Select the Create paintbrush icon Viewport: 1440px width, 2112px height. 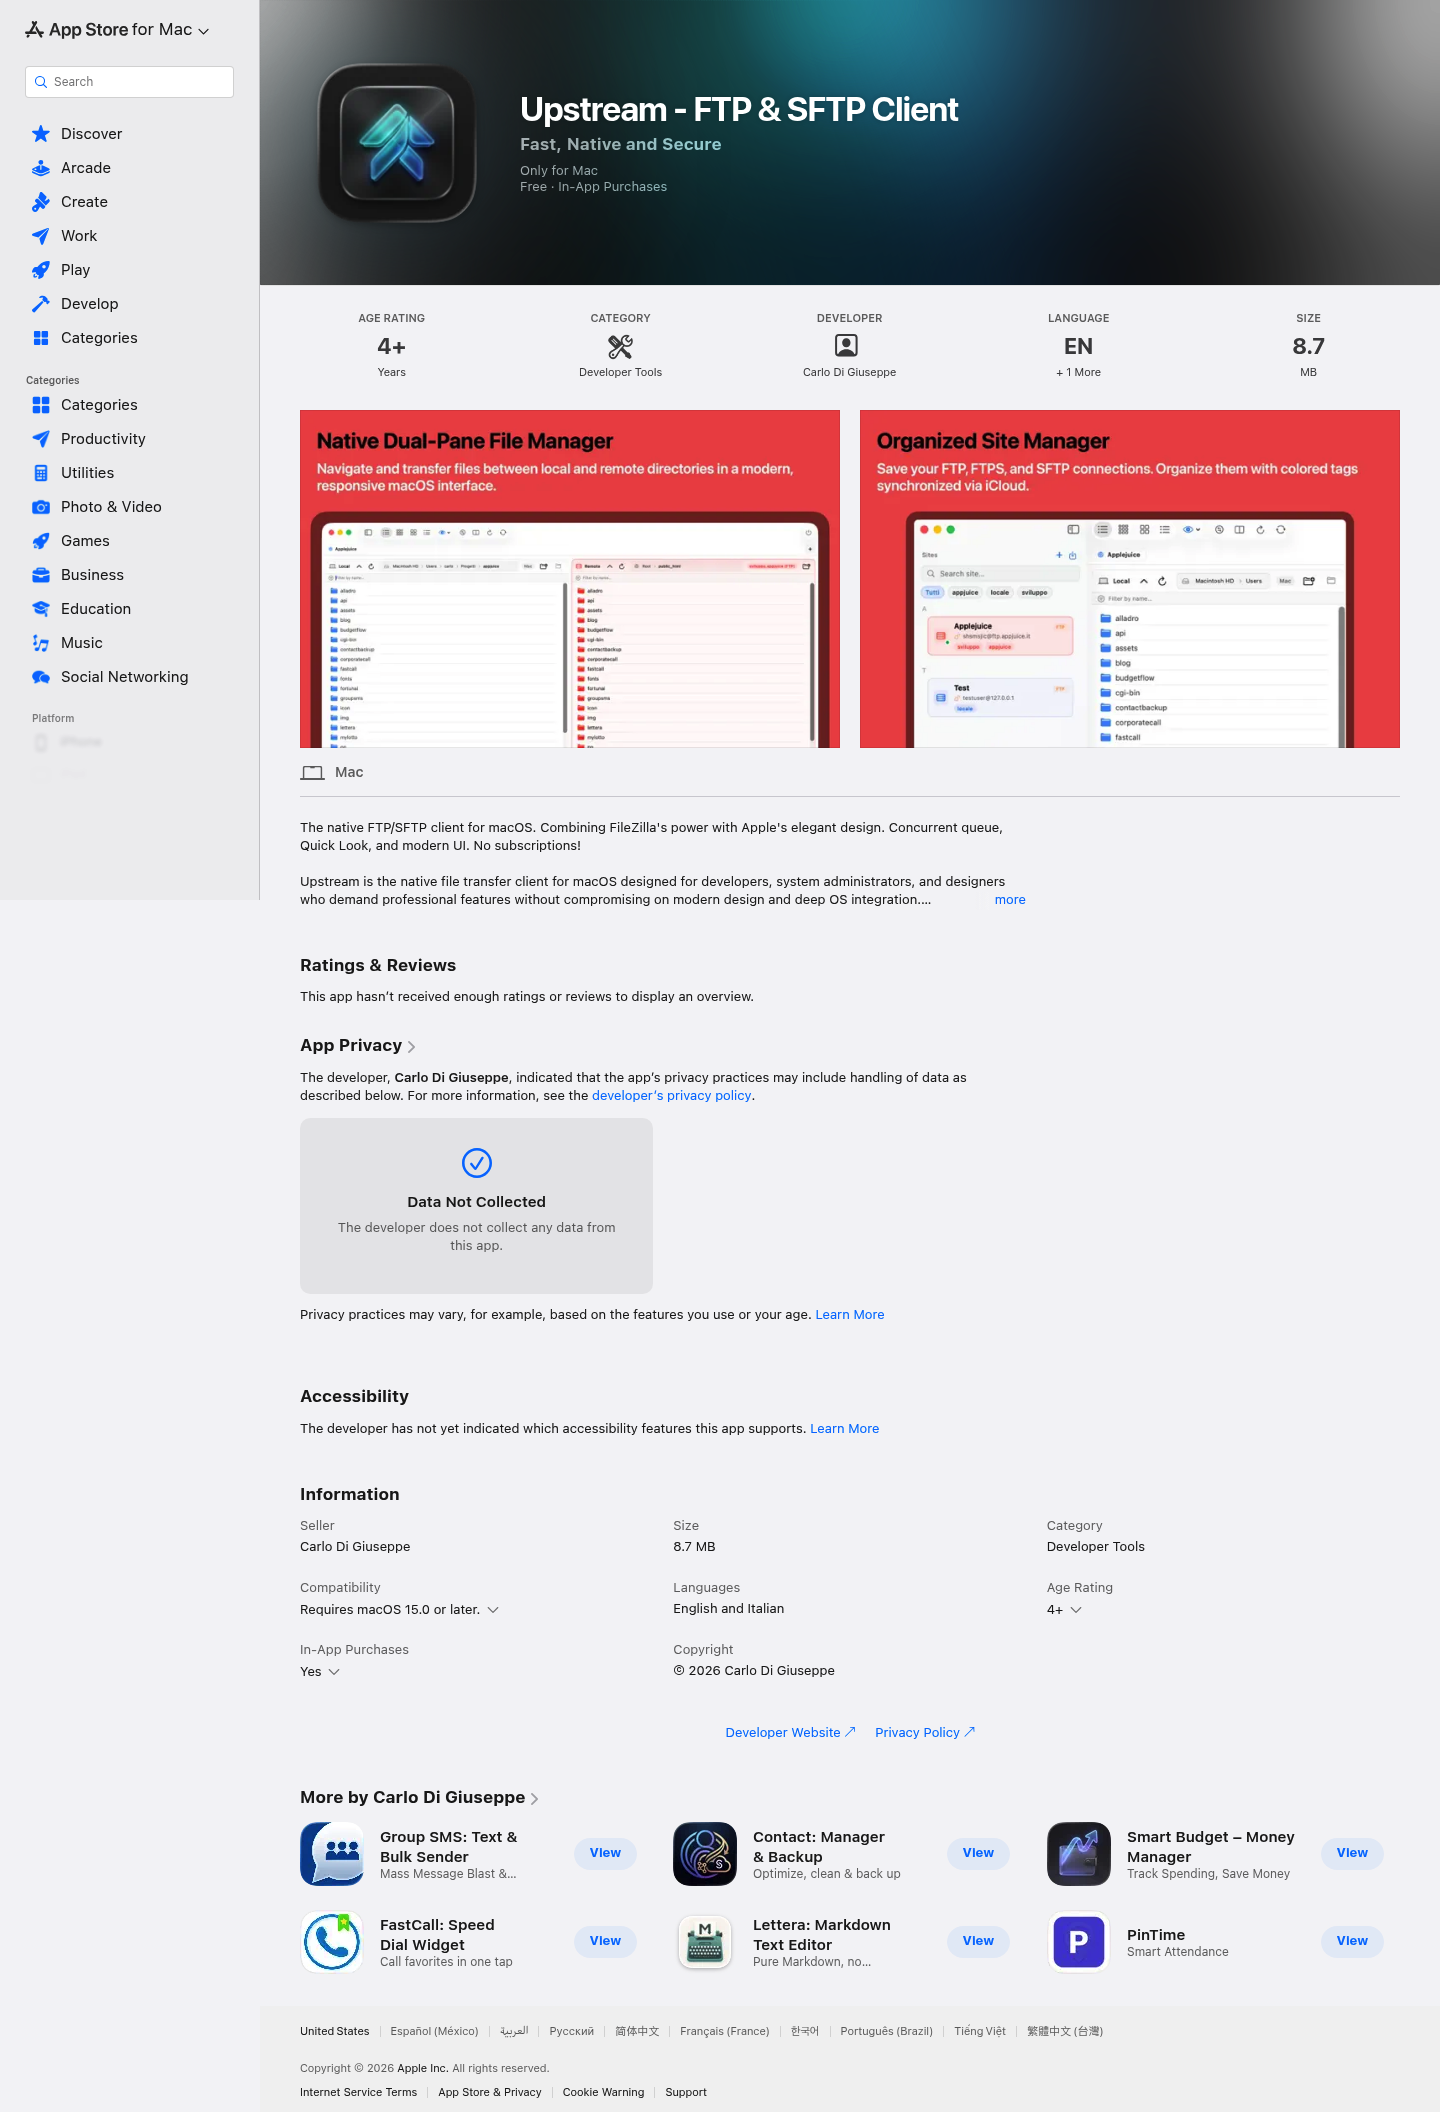tap(41, 202)
